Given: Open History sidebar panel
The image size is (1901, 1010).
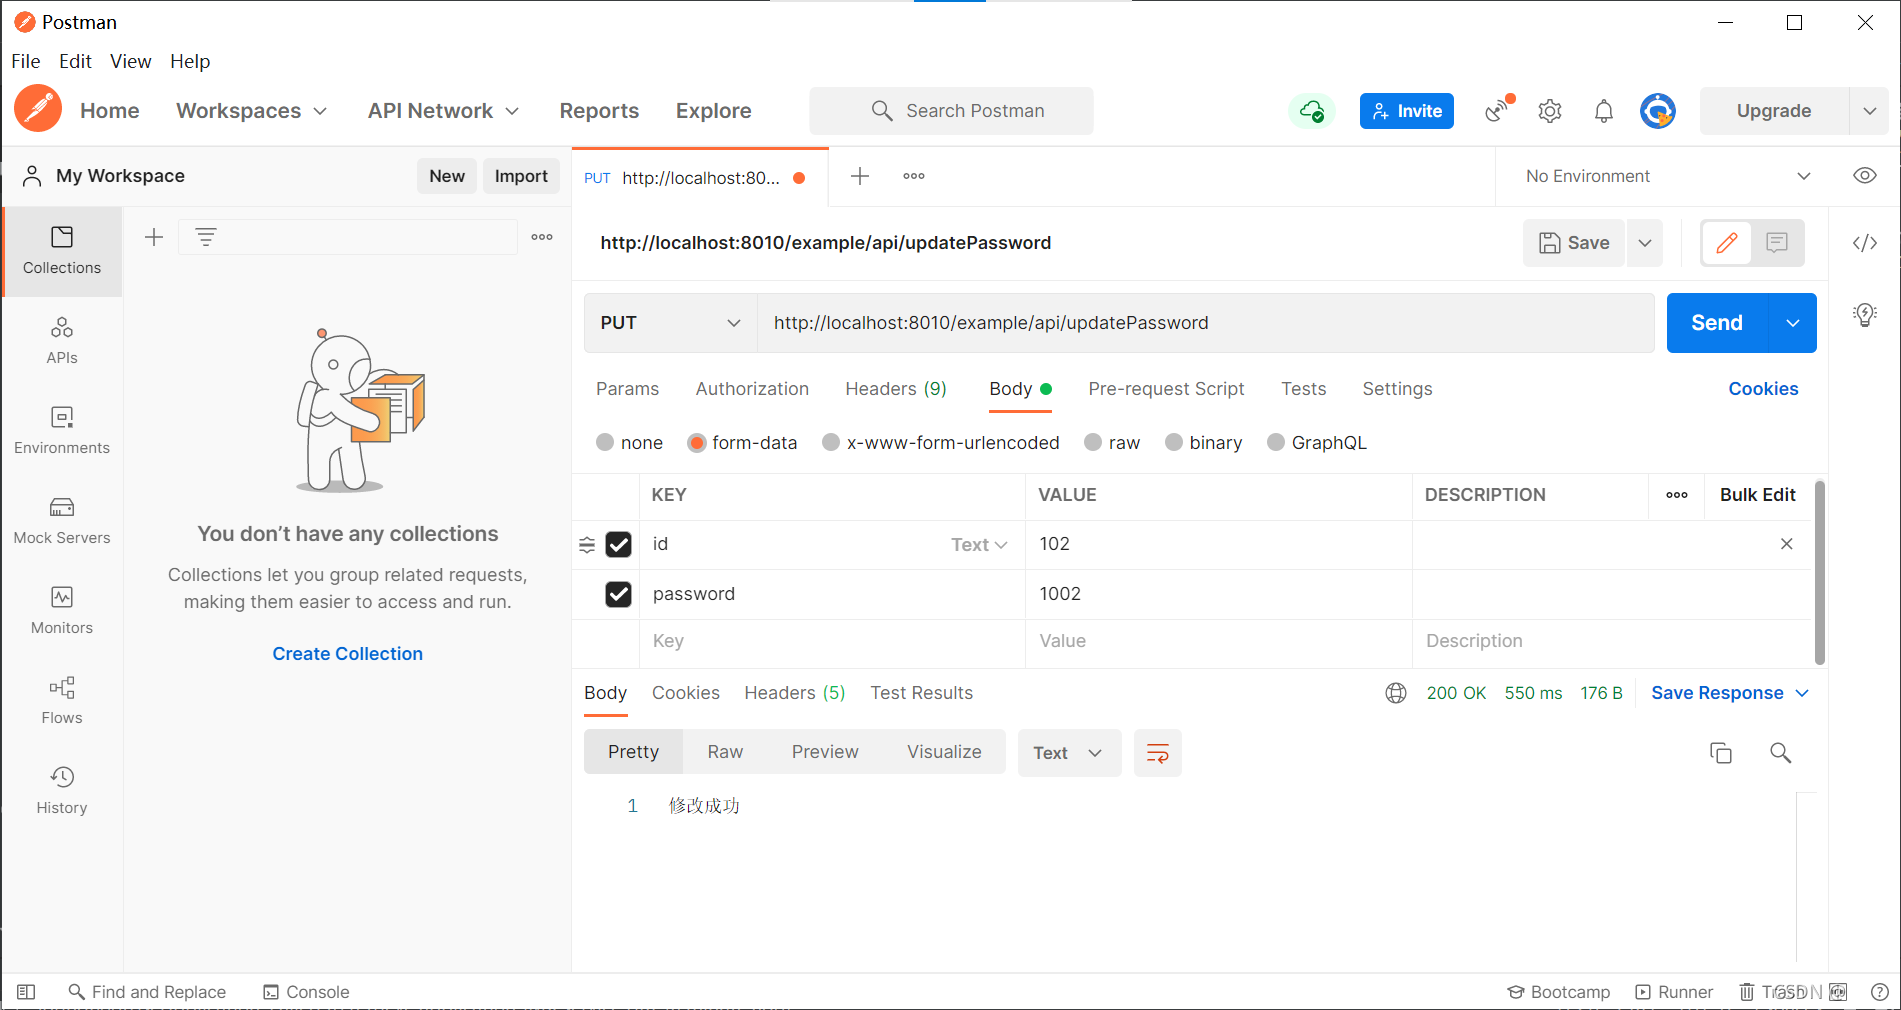Looking at the screenshot, I should 62,791.
